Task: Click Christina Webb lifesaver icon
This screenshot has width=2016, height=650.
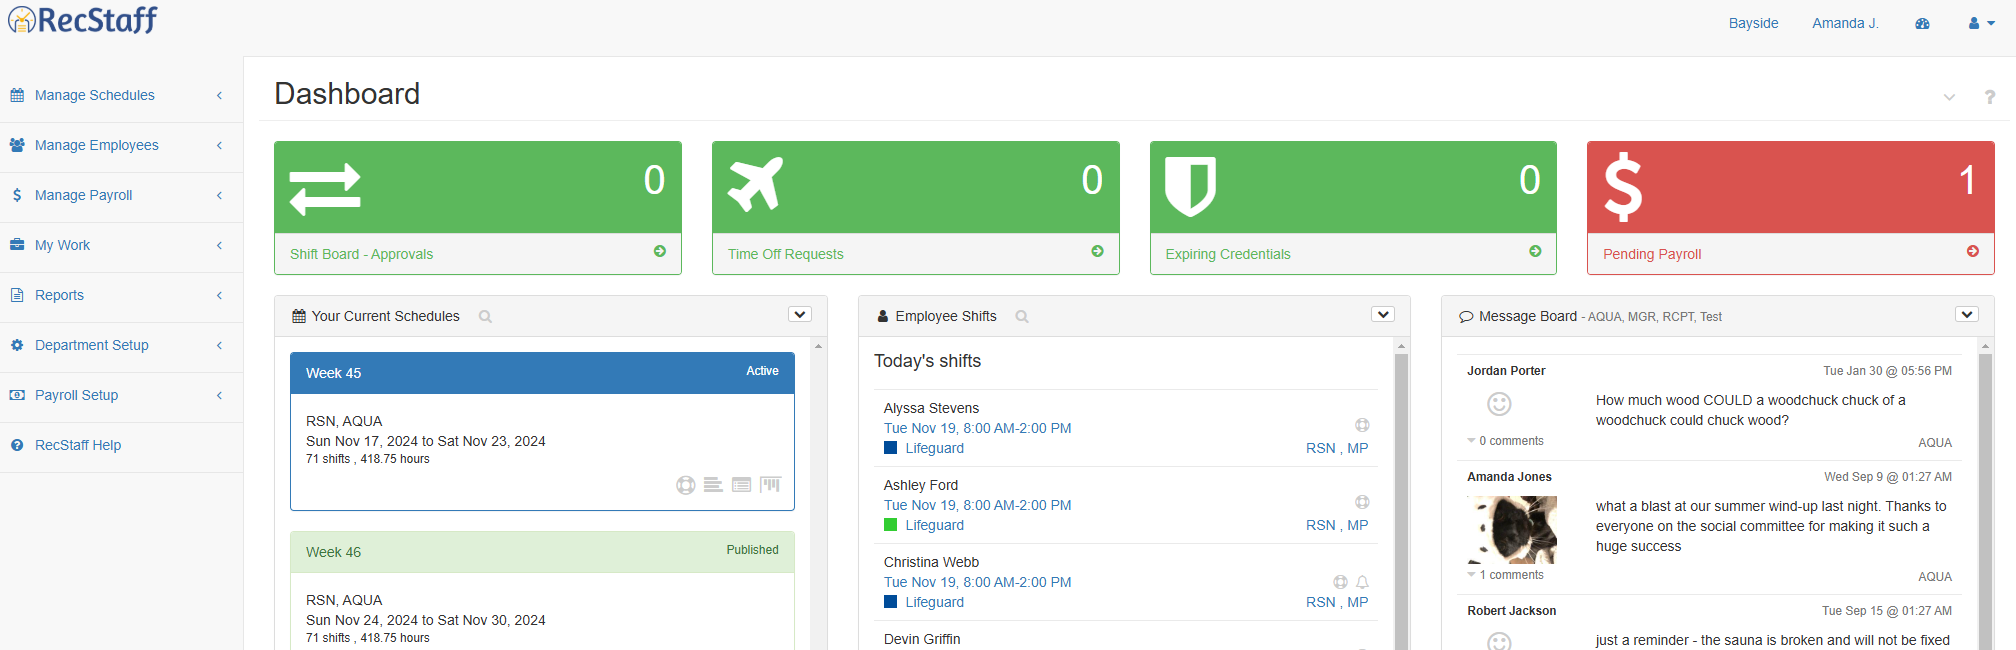Action: tap(1340, 582)
